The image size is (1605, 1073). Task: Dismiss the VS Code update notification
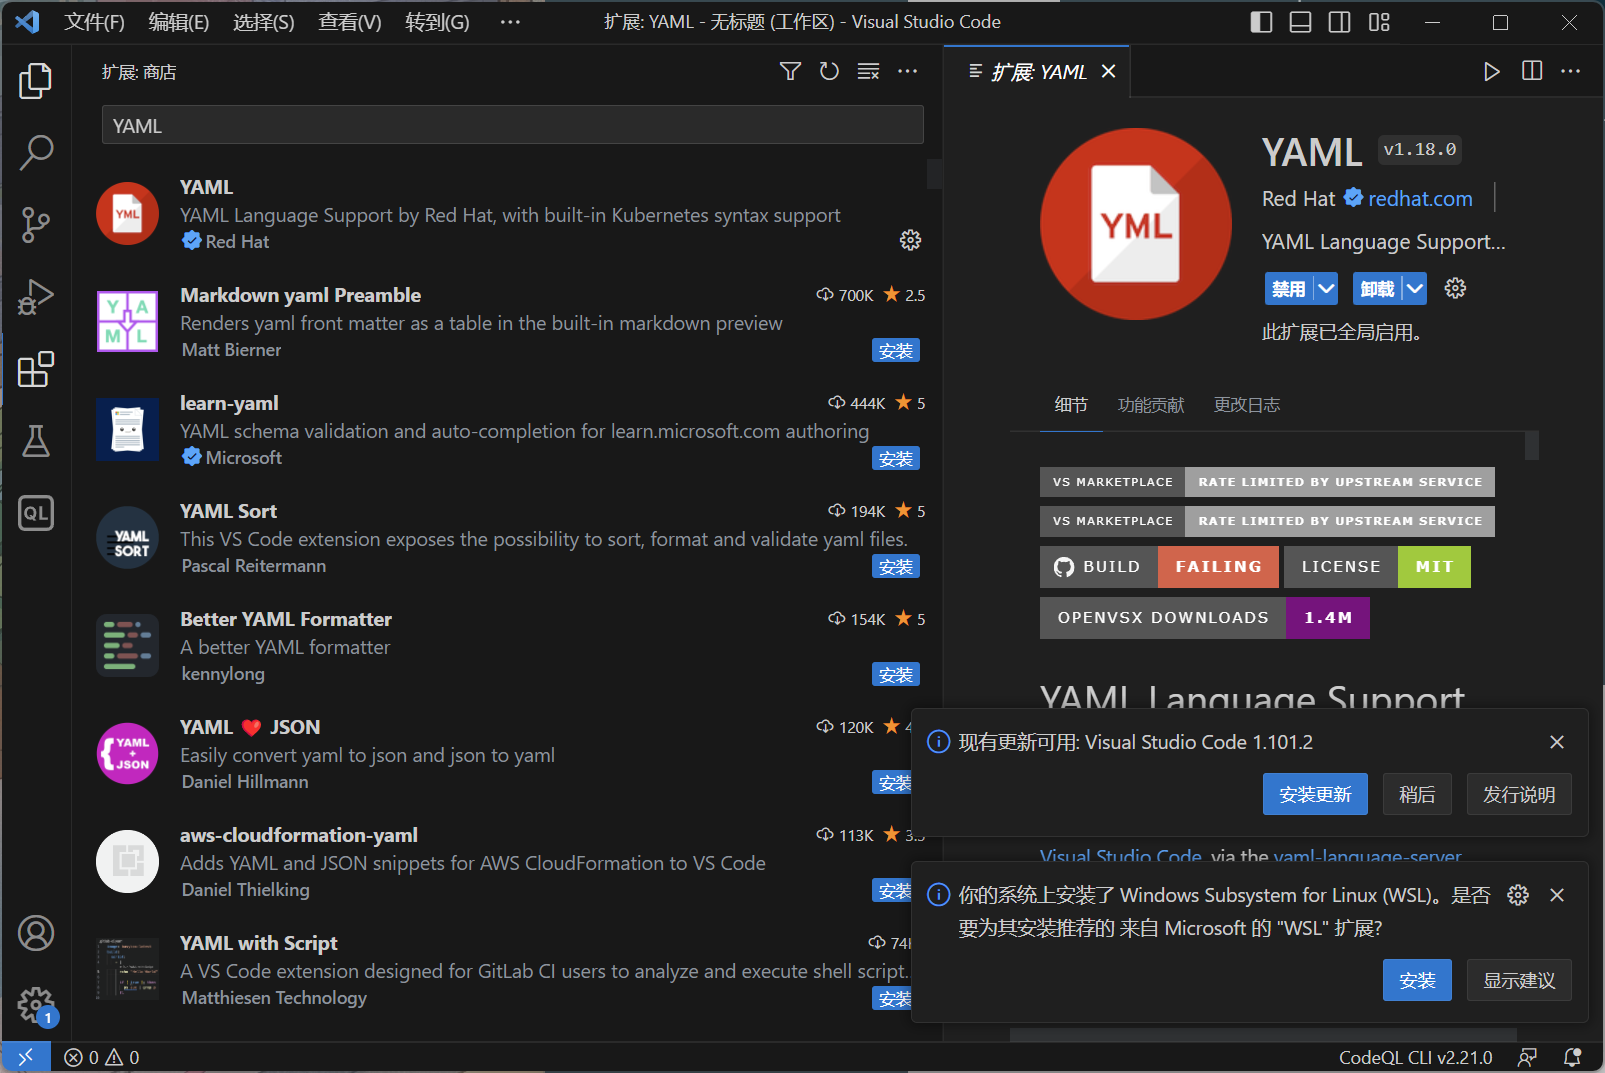point(1557,742)
